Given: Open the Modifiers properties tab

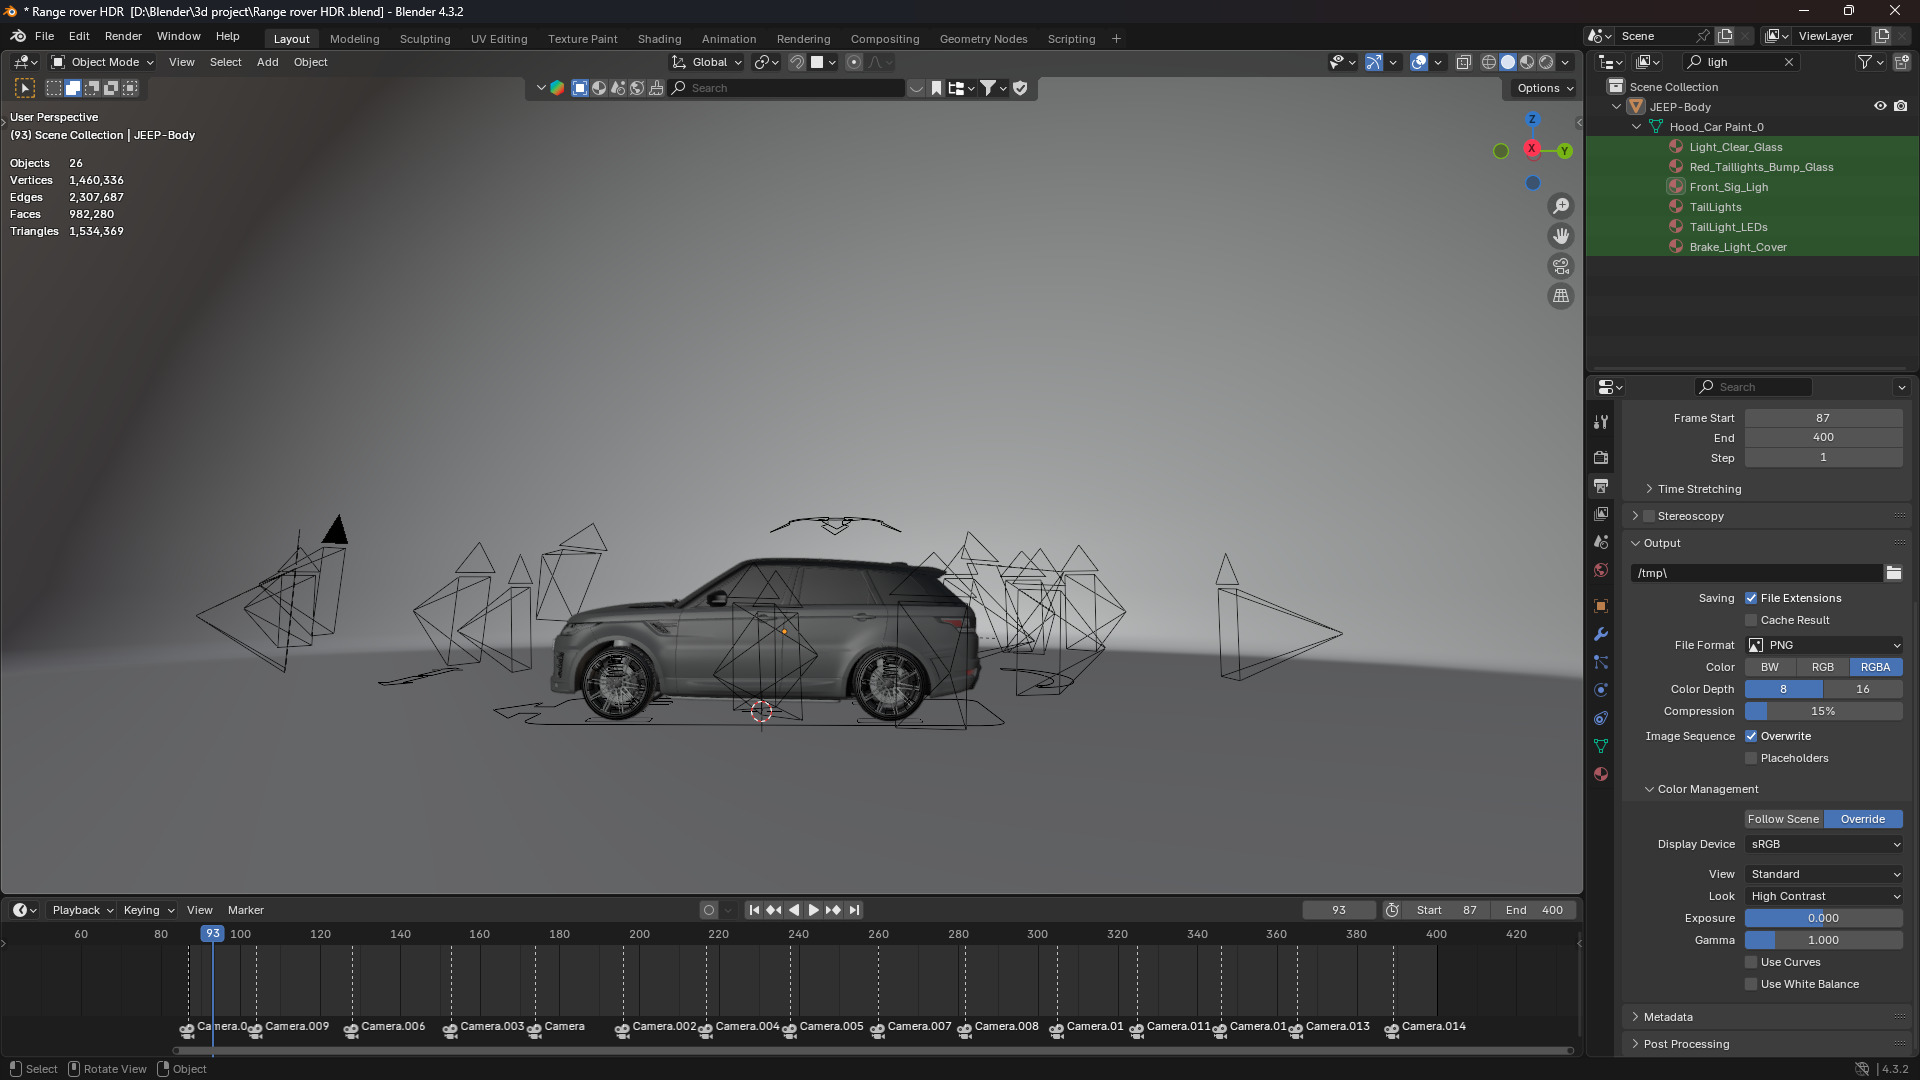Looking at the screenshot, I should [1601, 634].
